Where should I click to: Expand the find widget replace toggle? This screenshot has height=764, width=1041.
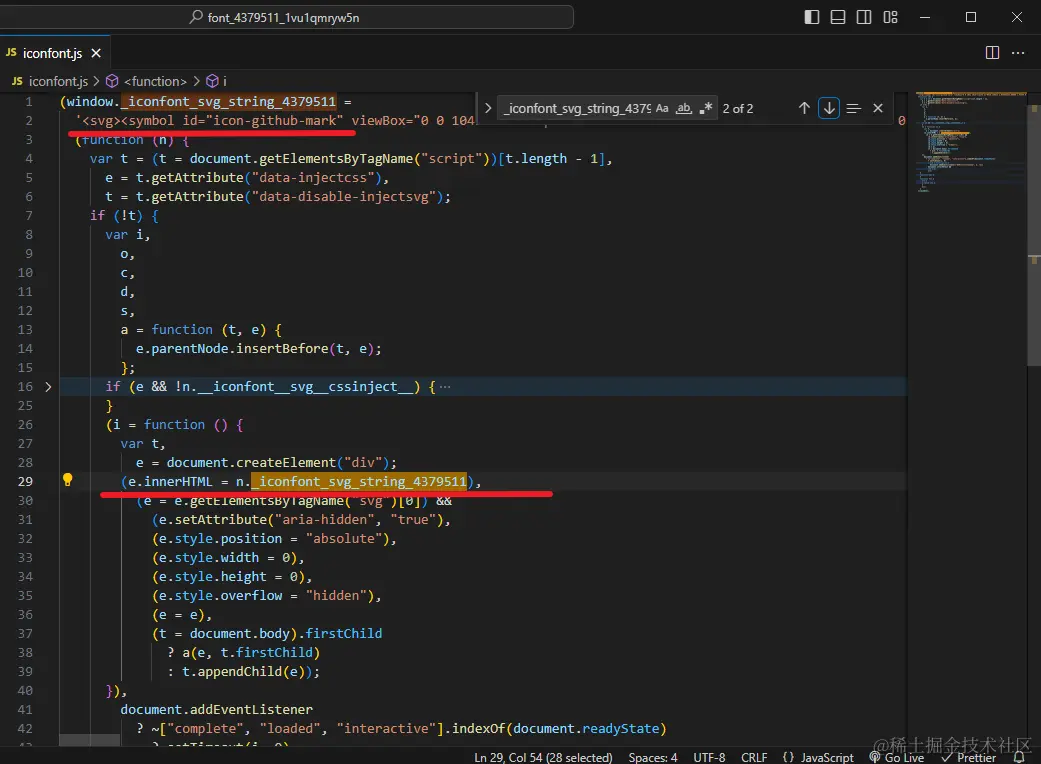(x=488, y=108)
